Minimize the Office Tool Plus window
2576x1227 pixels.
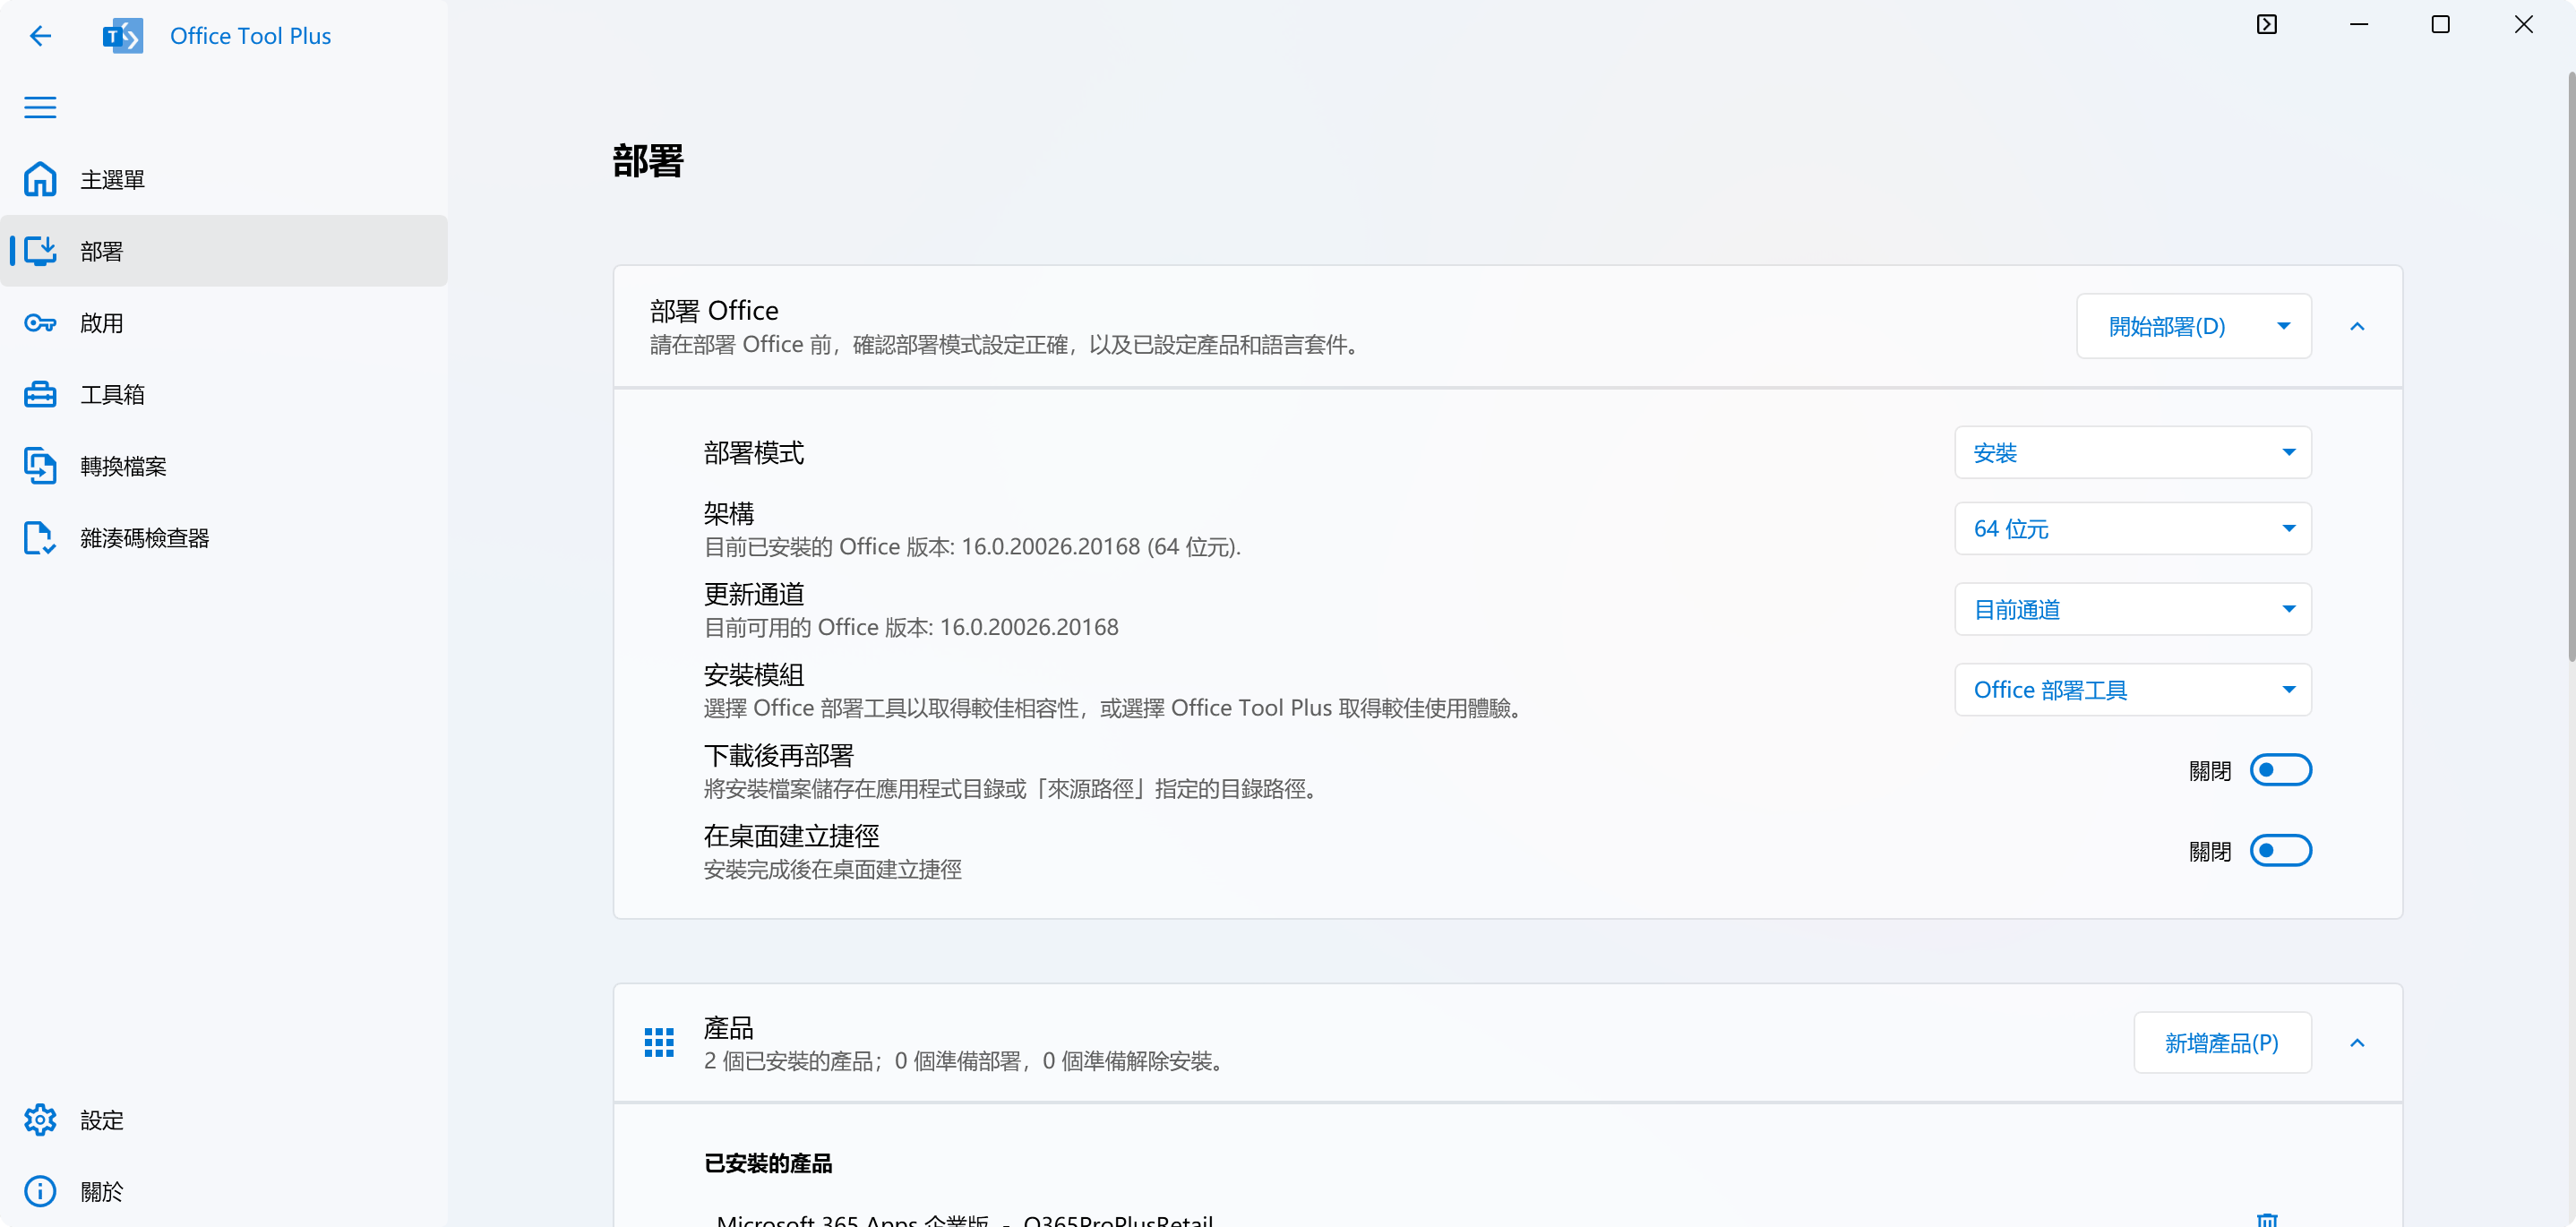2358,24
